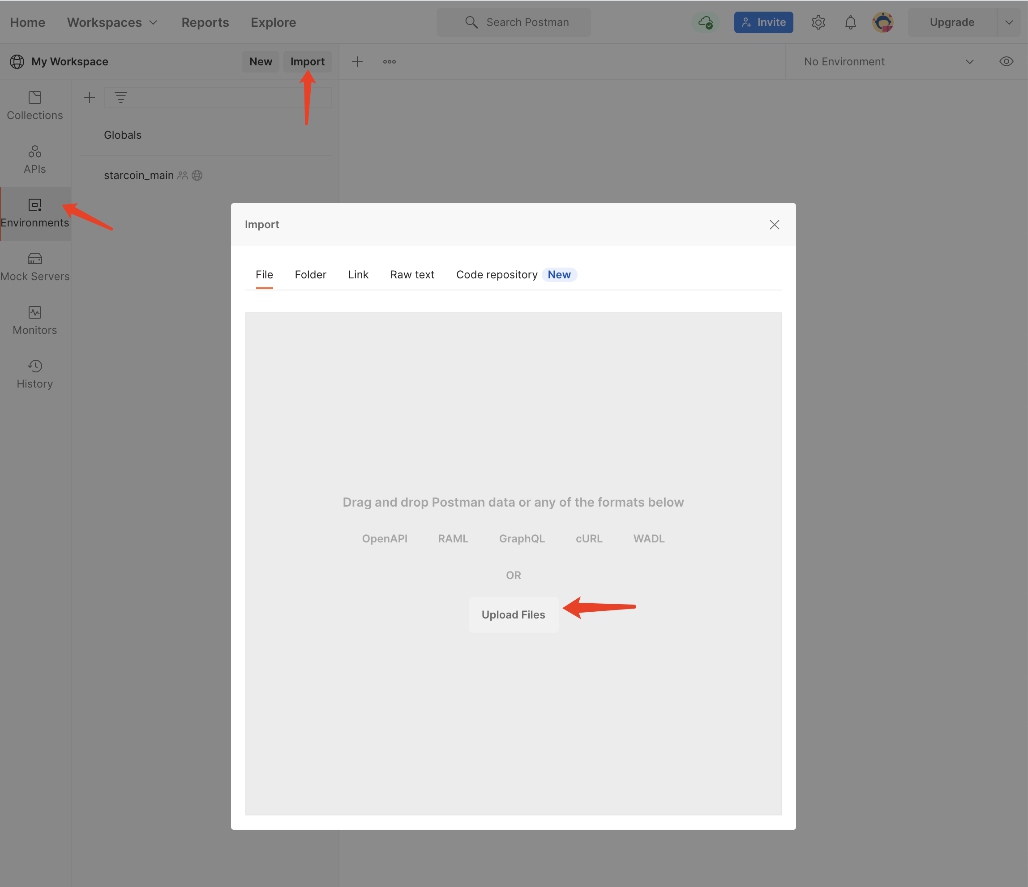Close the Import dialog

(774, 224)
